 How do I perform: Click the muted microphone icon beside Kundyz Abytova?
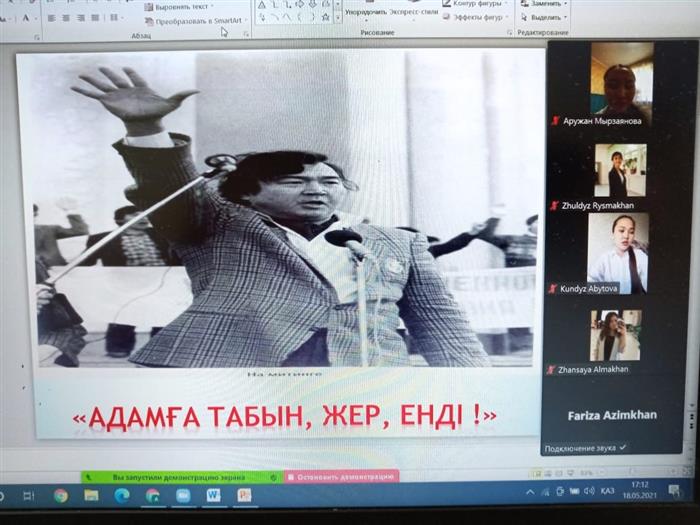(554, 289)
